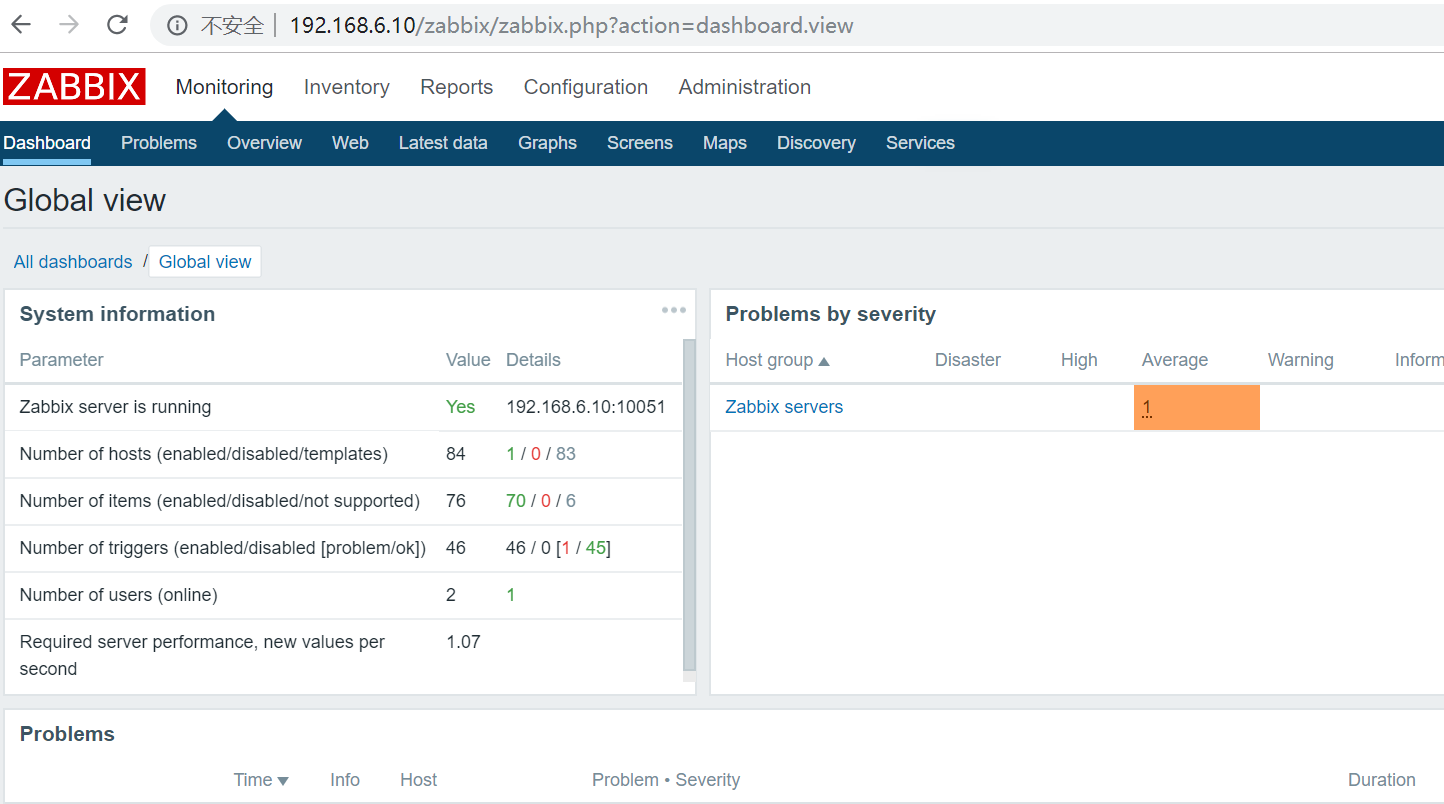
Task: Click 'Number of triggers' parameter row
Action: 343,548
